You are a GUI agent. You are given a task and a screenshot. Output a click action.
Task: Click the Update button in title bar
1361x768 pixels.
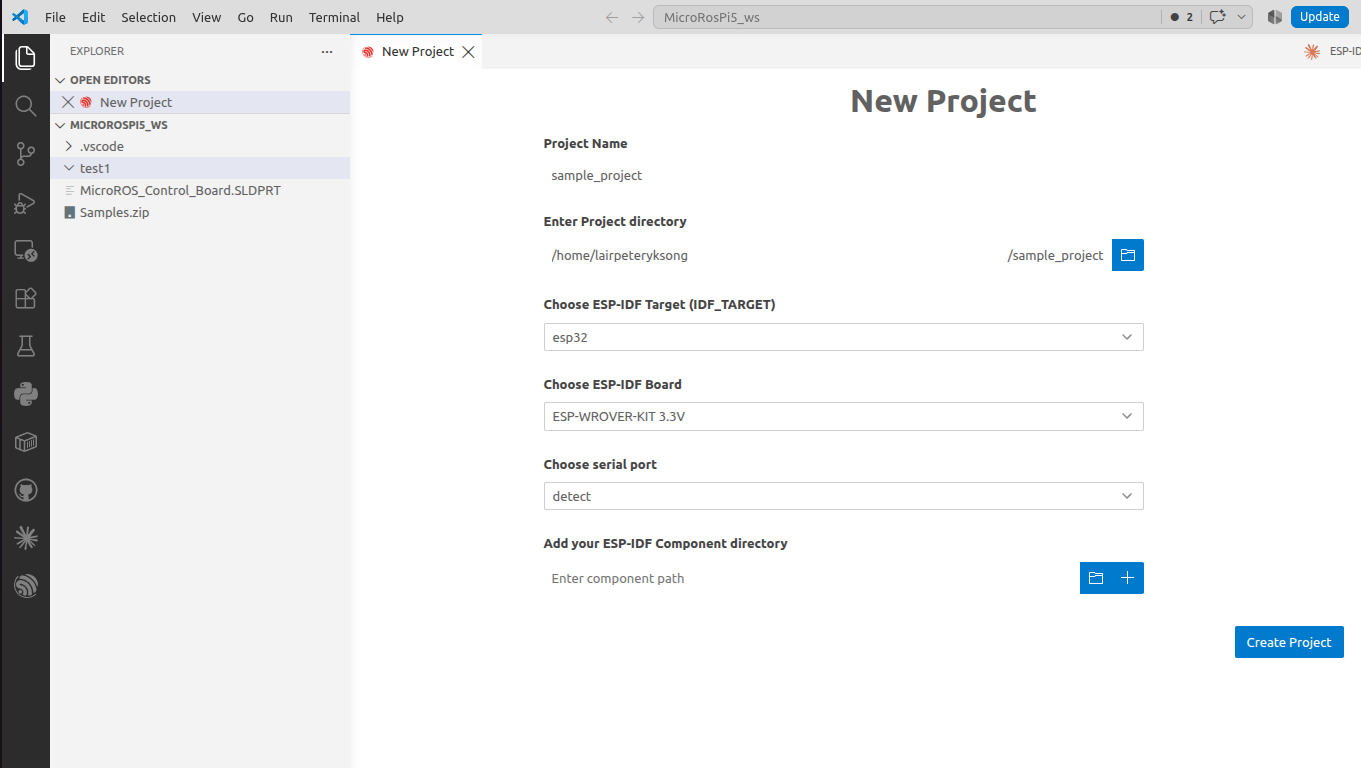(x=1320, y=17)
